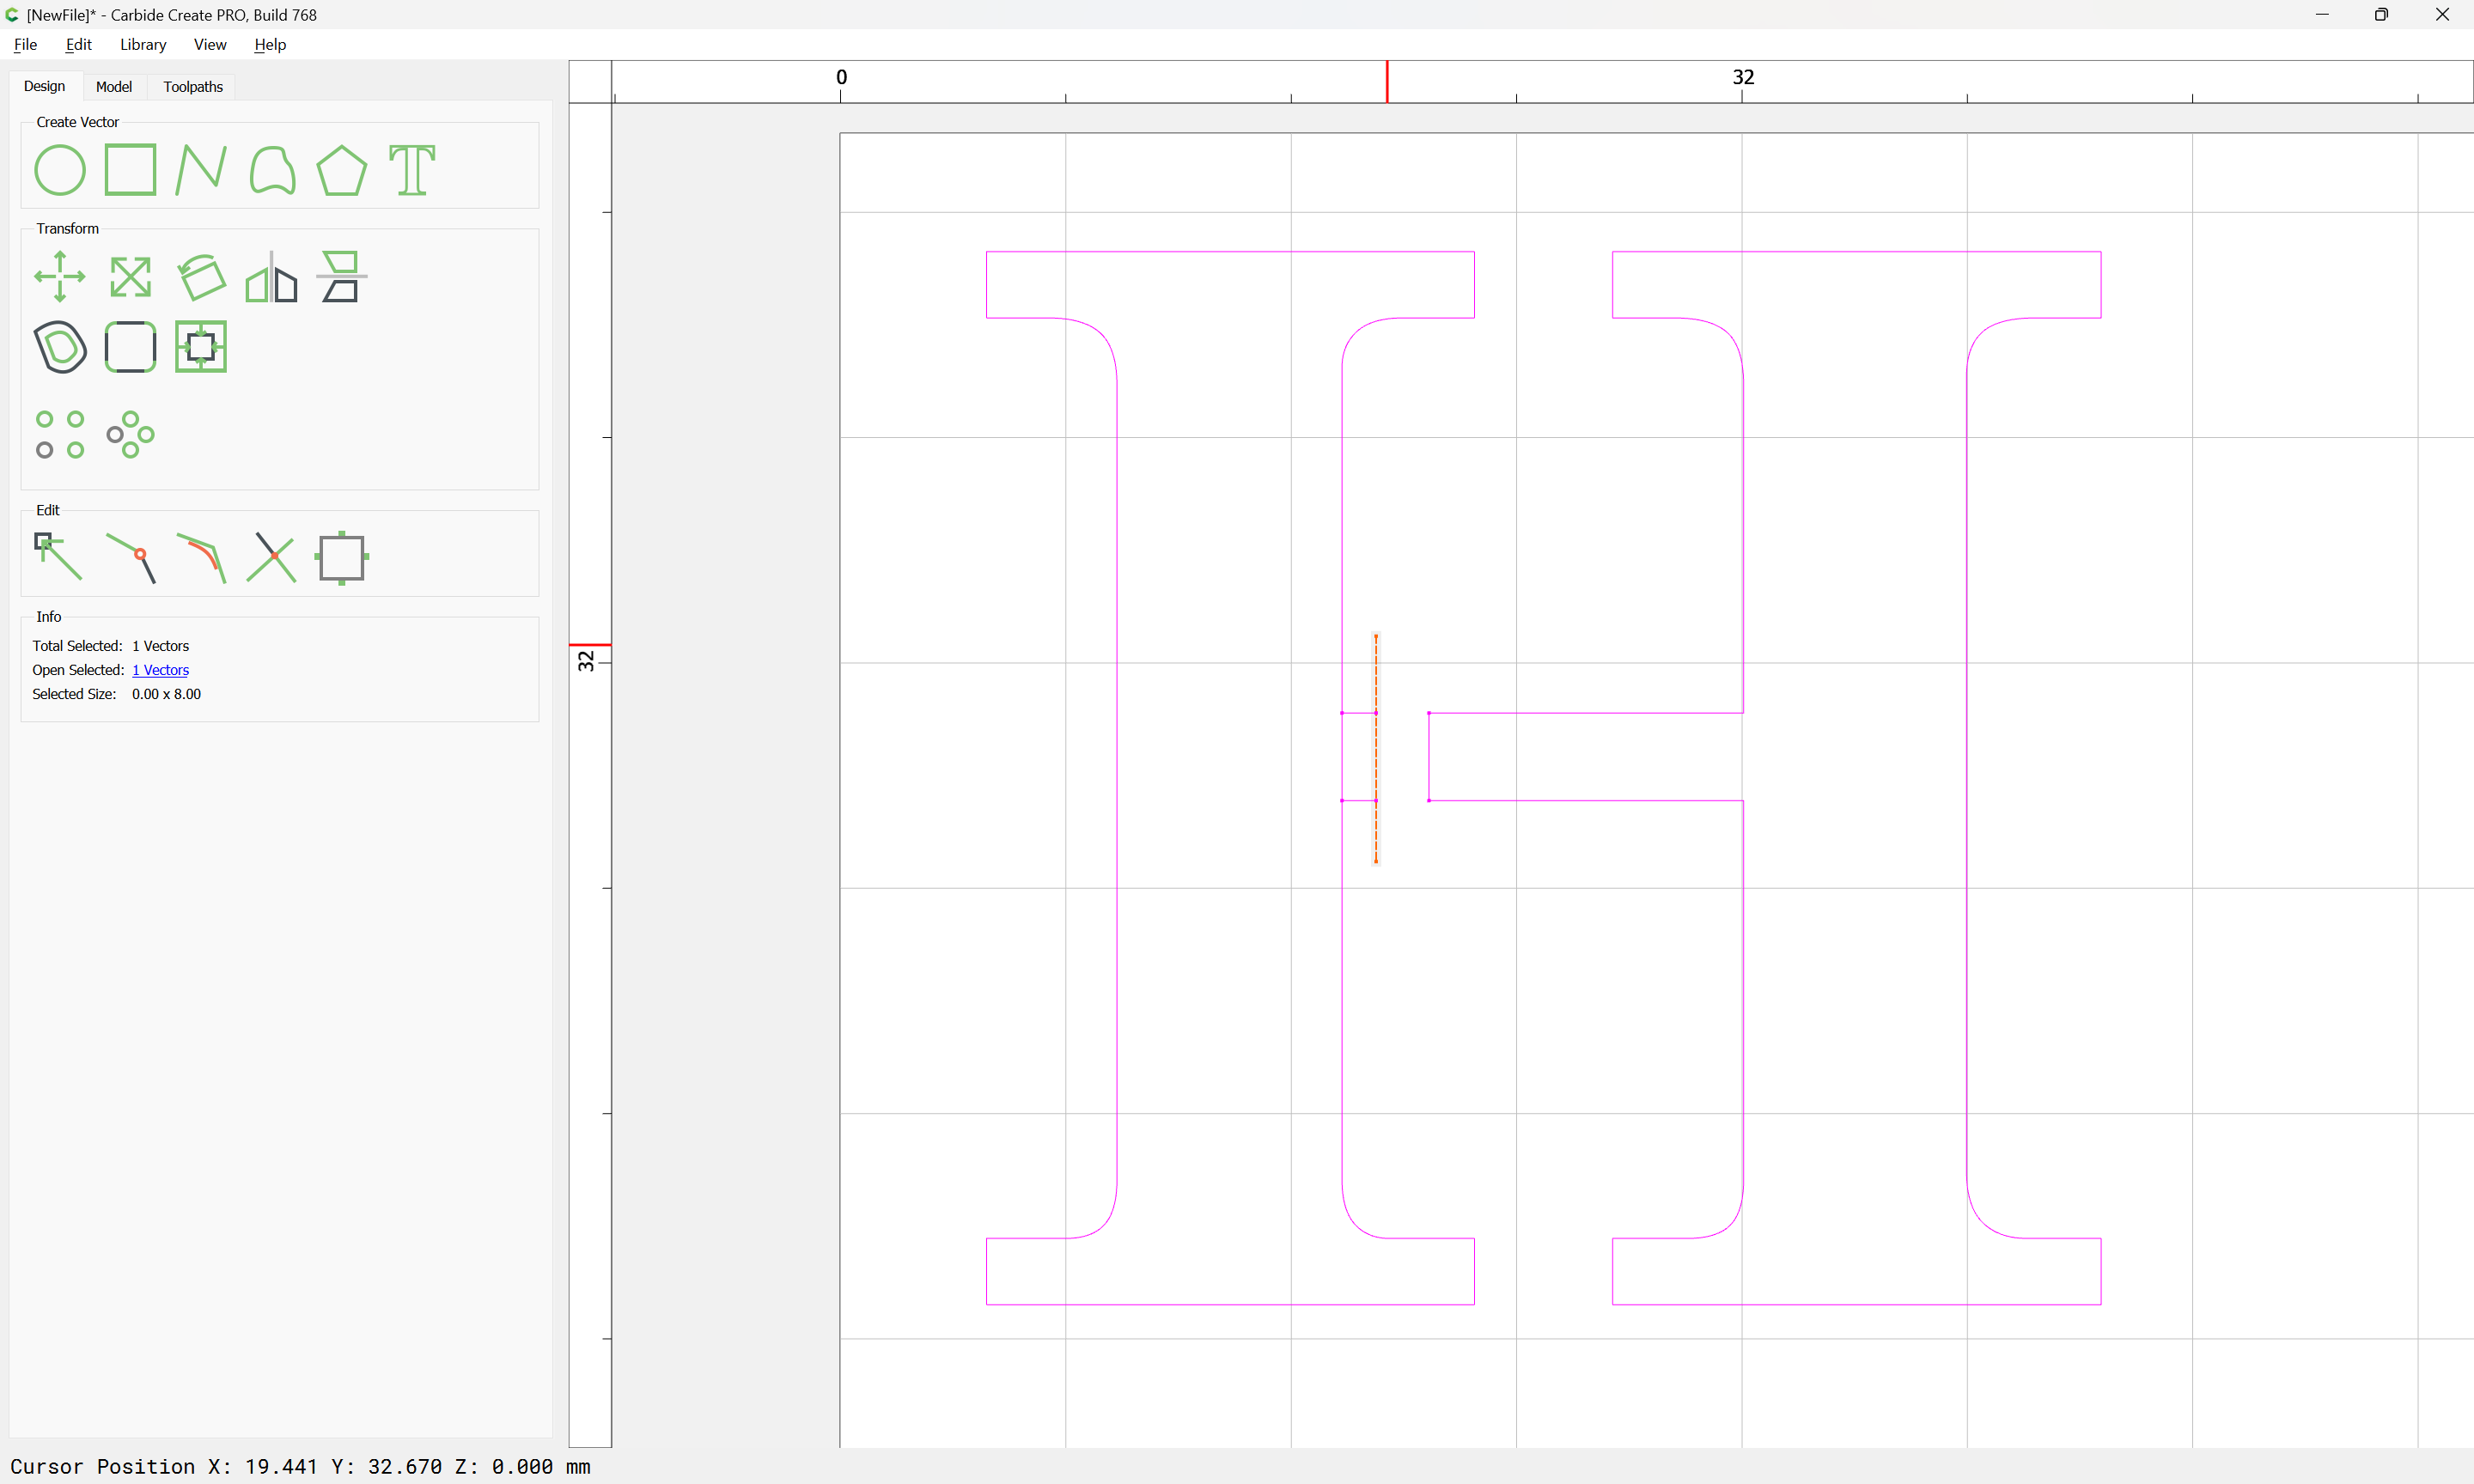Minimize the Carbide Create window

click(x=2322, y=14)
